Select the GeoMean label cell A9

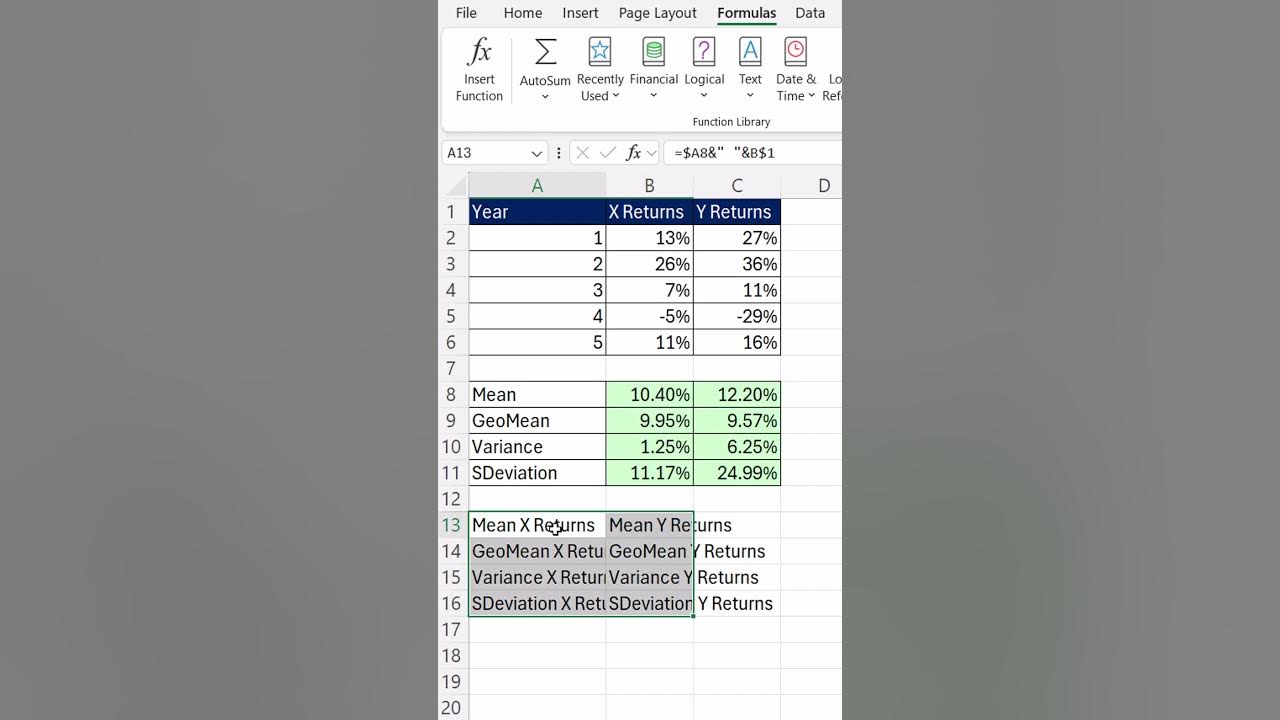pos(537,420)
